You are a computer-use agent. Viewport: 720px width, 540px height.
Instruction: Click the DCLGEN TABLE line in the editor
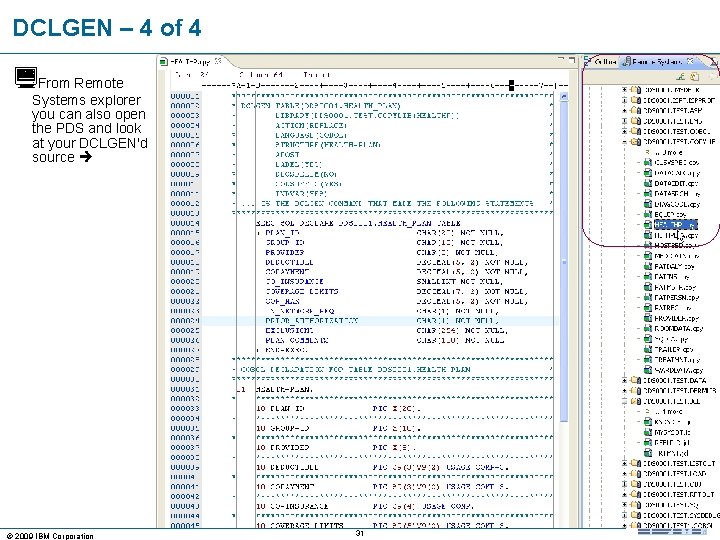tap(321, 106)
